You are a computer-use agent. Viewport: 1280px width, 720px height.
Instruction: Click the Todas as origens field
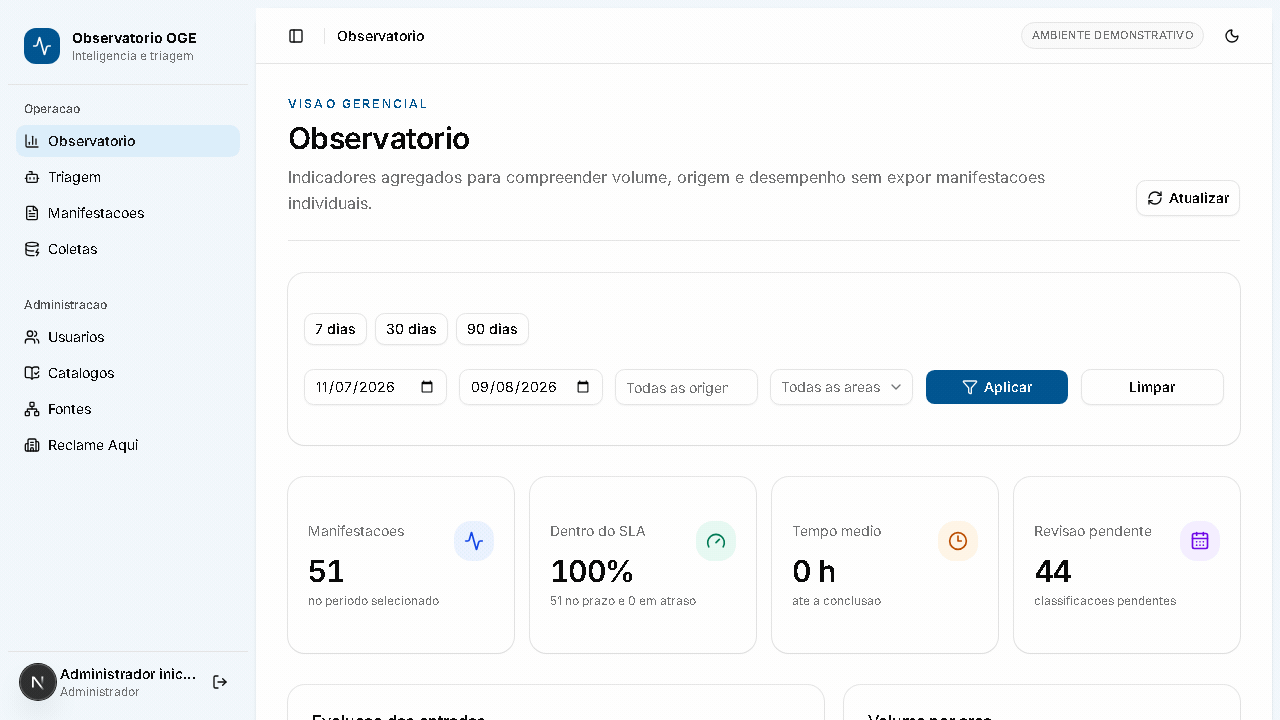tap(686, 387)
